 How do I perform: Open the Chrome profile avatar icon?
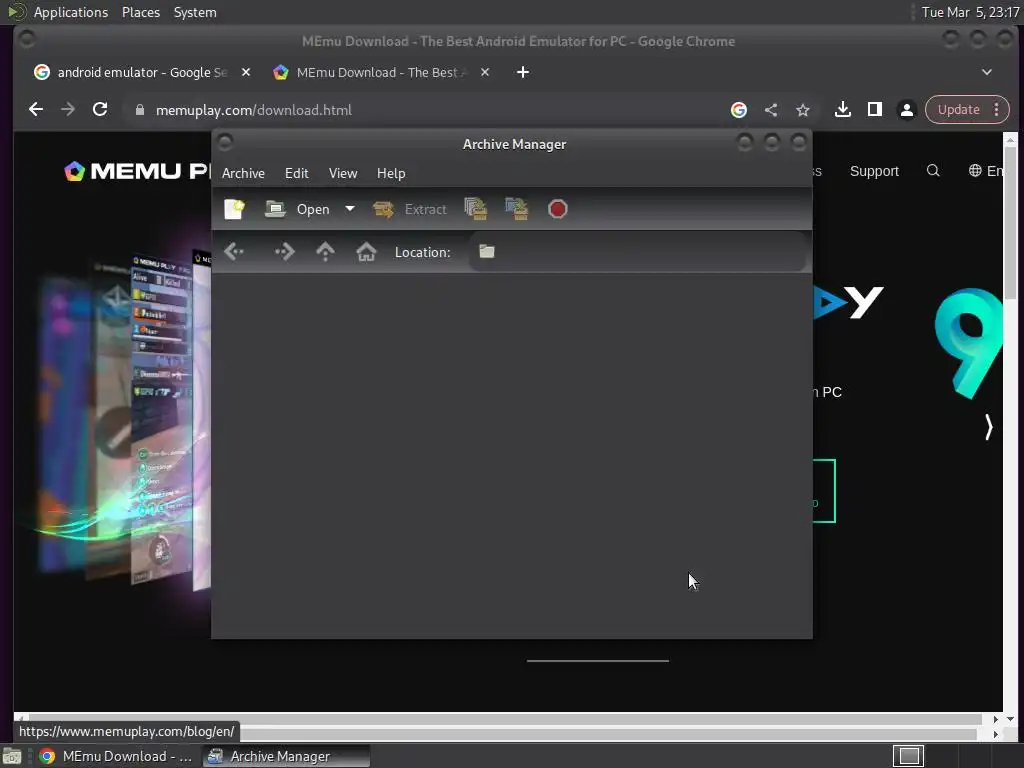(x=906, y=110)
